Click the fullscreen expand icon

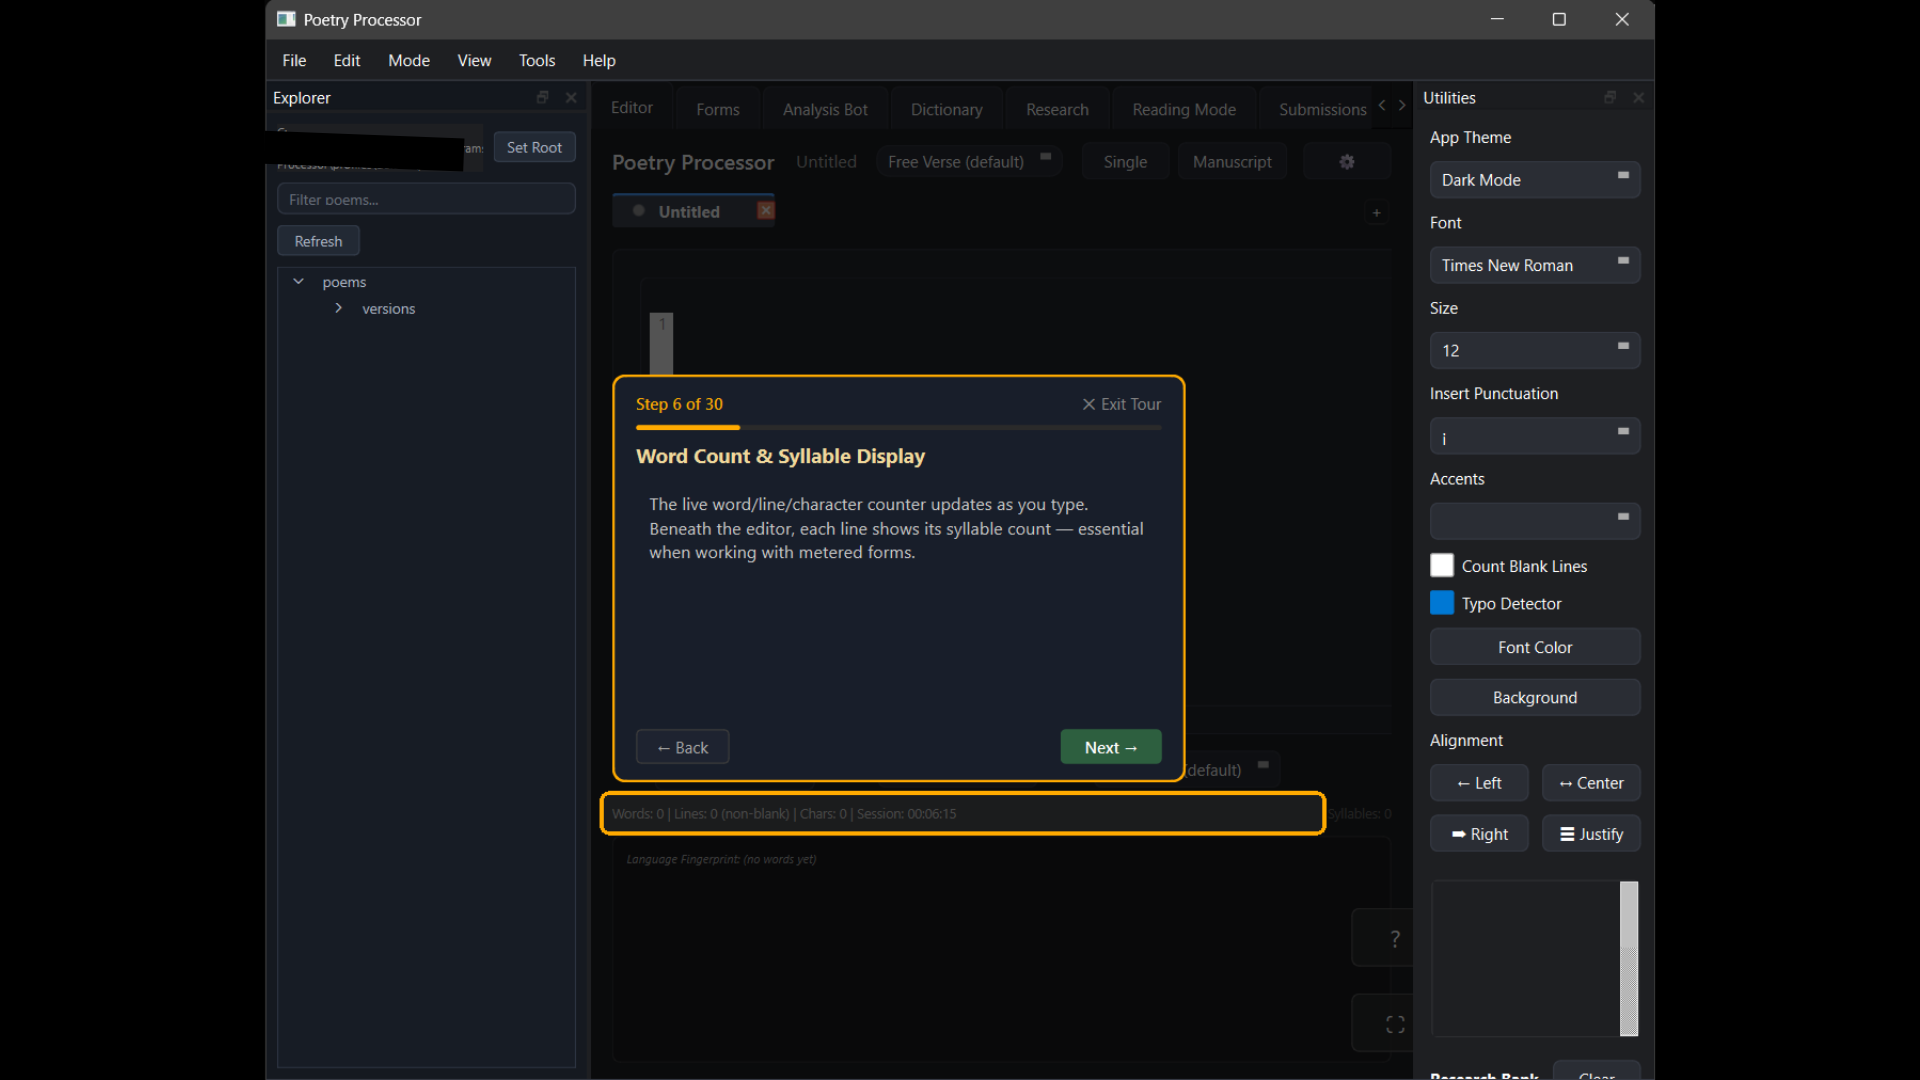pos(1394,1024)
